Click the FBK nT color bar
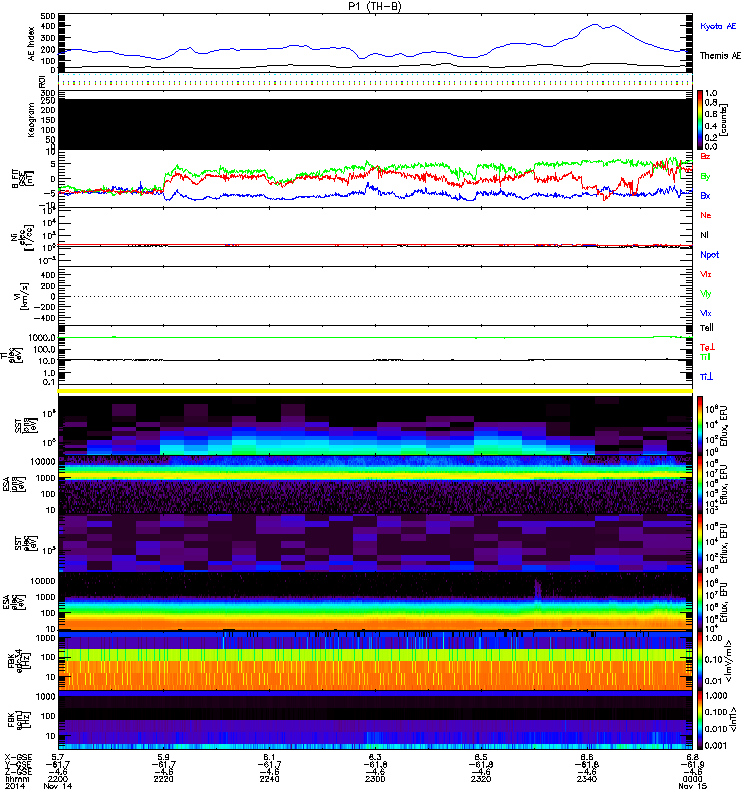Viewport: 750px width, 800px height. coord(700,720)
